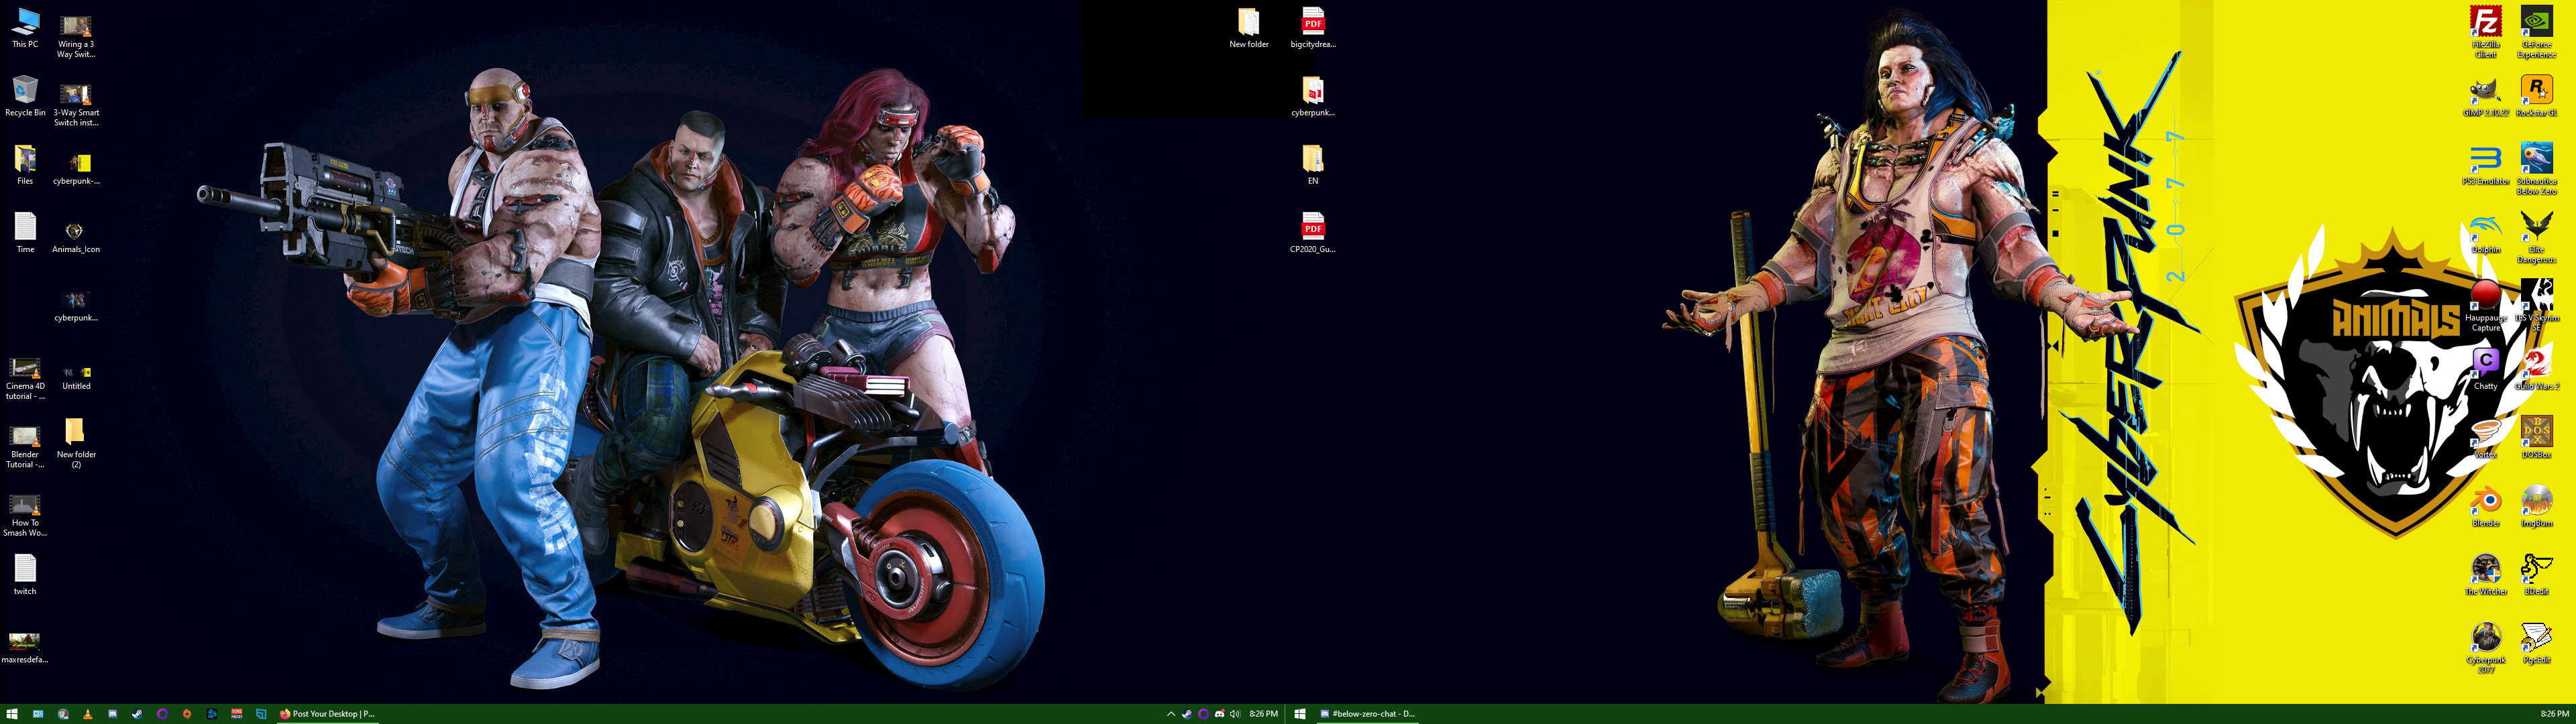Open the FileZilla Client shortcut
The height and width of the screenshot is (724, 2576).
click(2486, 32)
